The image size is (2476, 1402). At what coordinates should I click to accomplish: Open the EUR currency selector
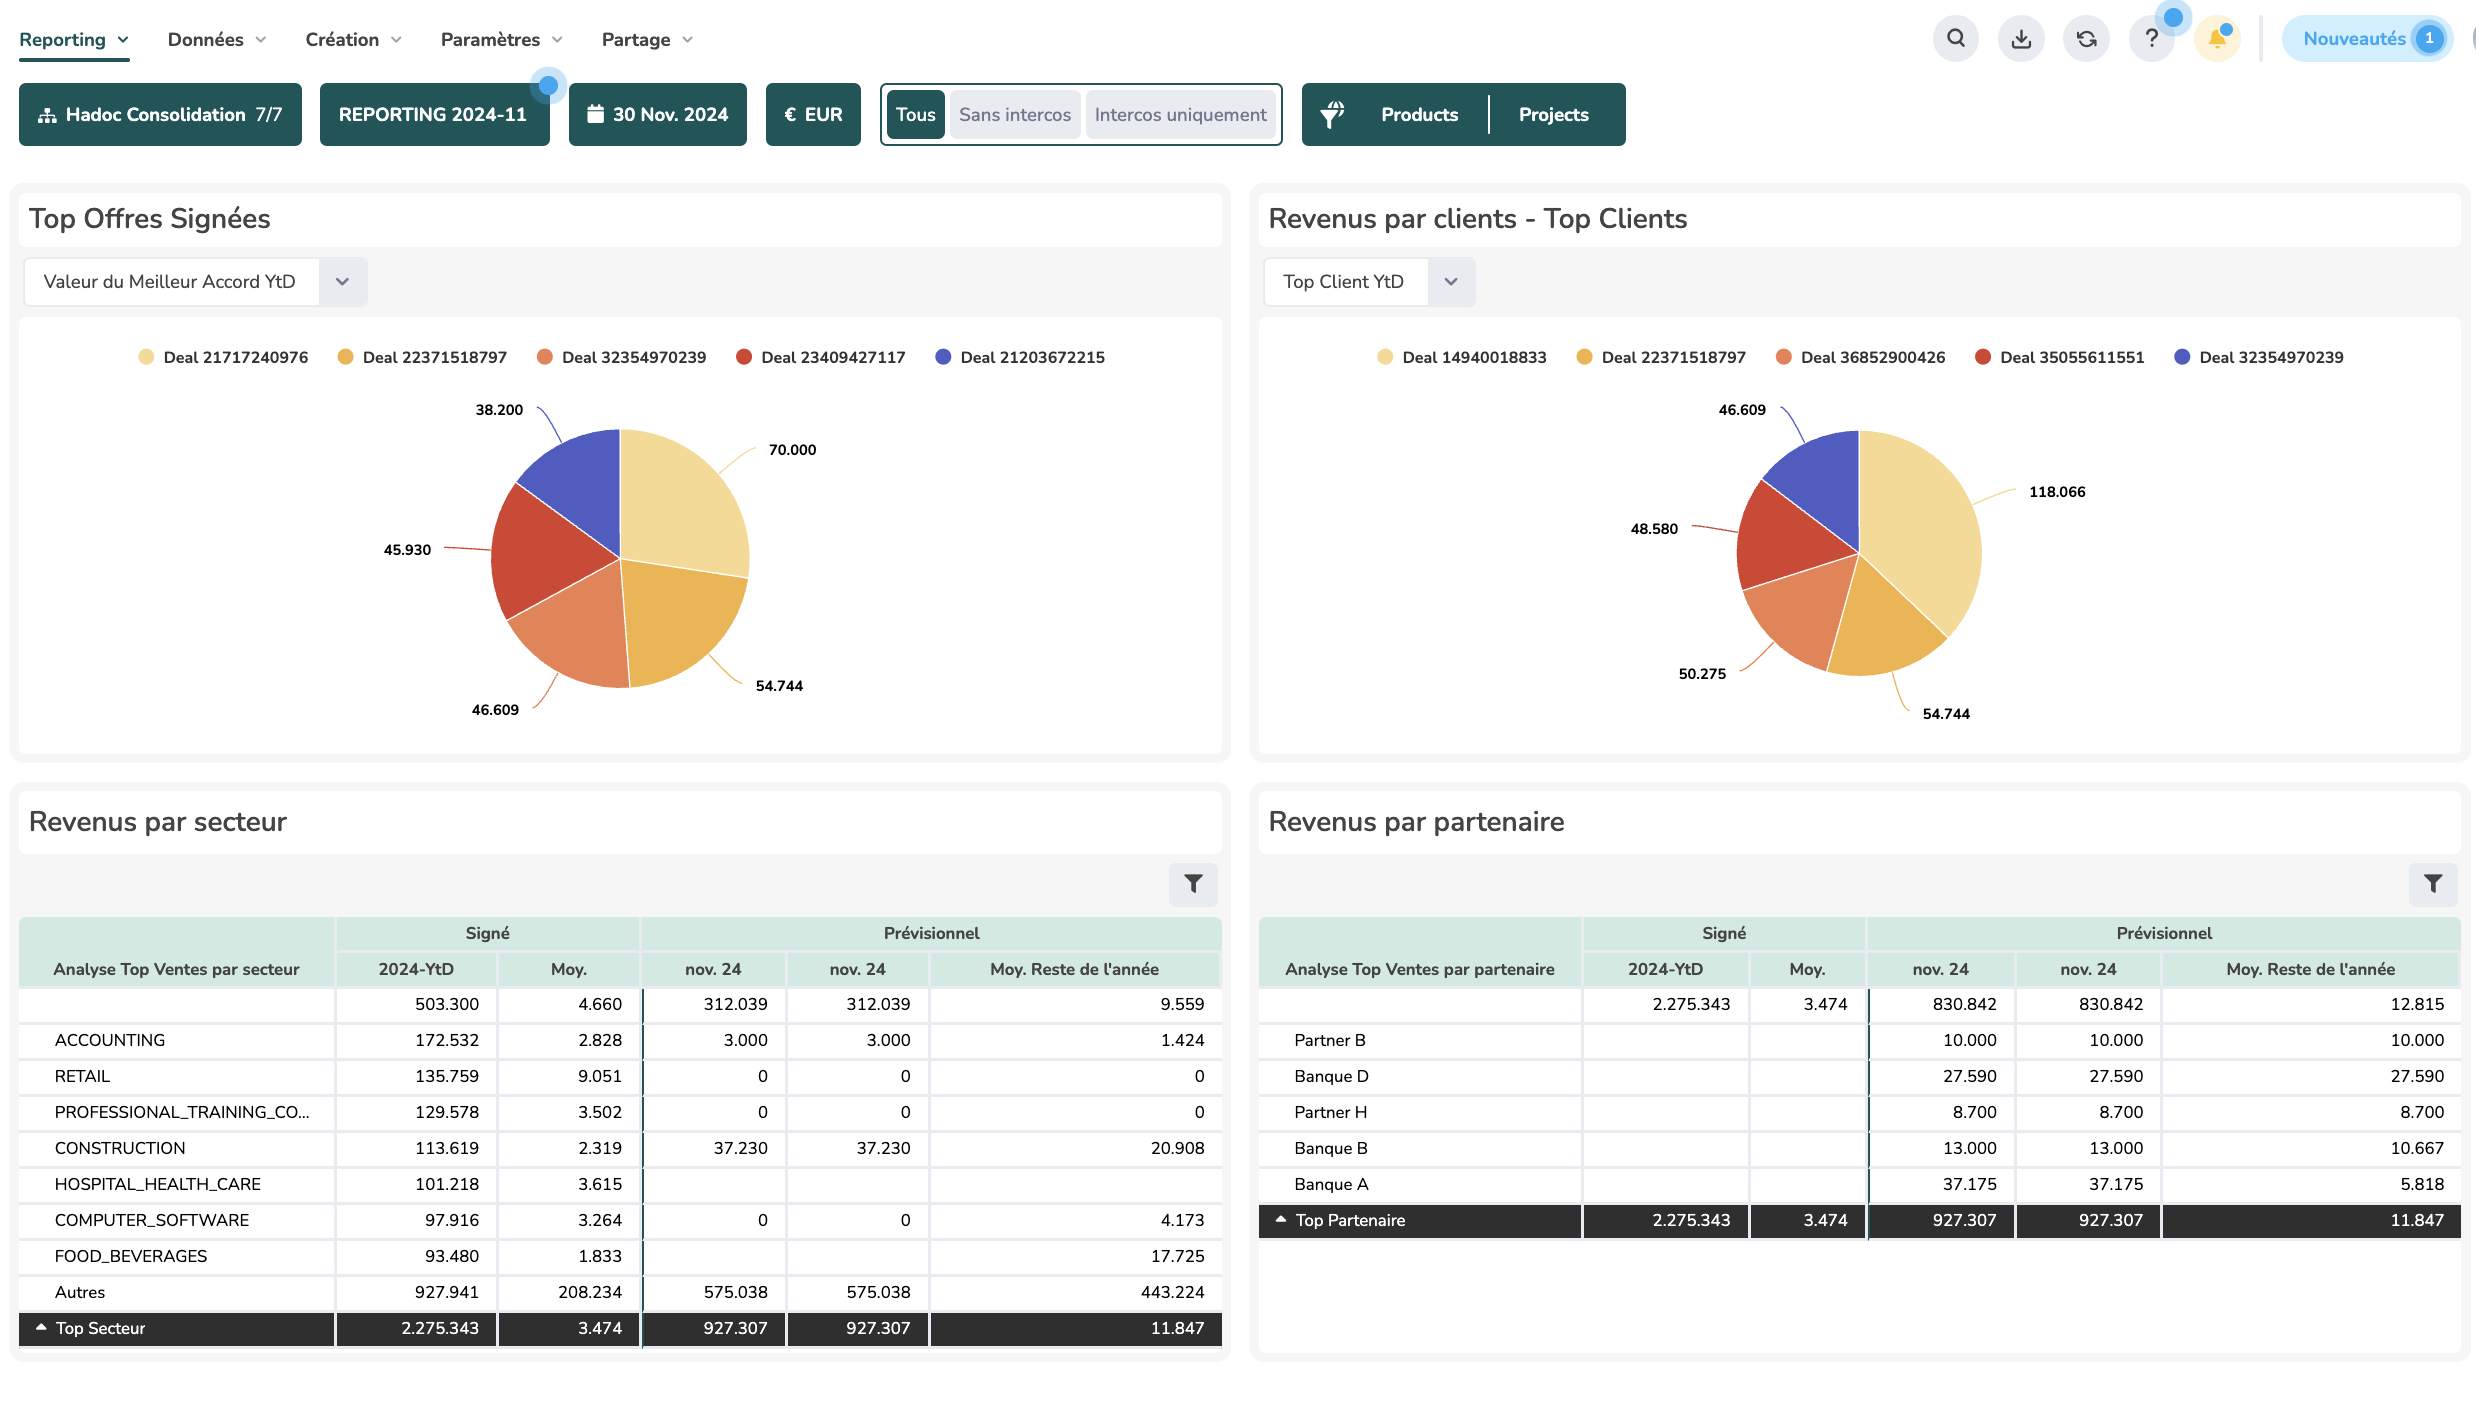click(x=813, y=115)
